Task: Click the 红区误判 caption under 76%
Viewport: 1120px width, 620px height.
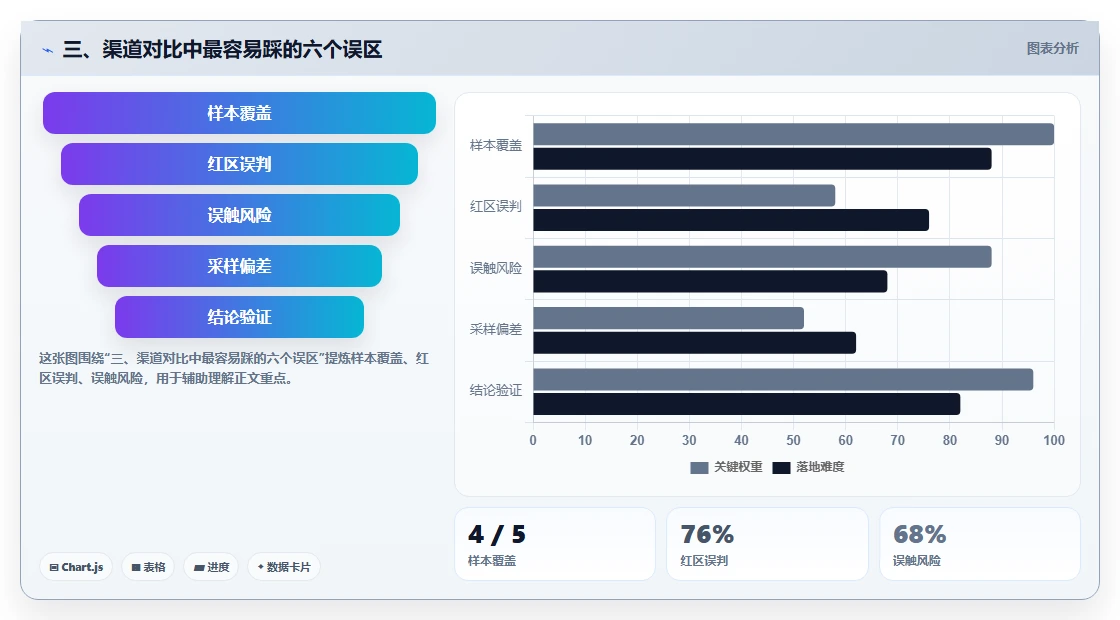Action: pos(704,561)
